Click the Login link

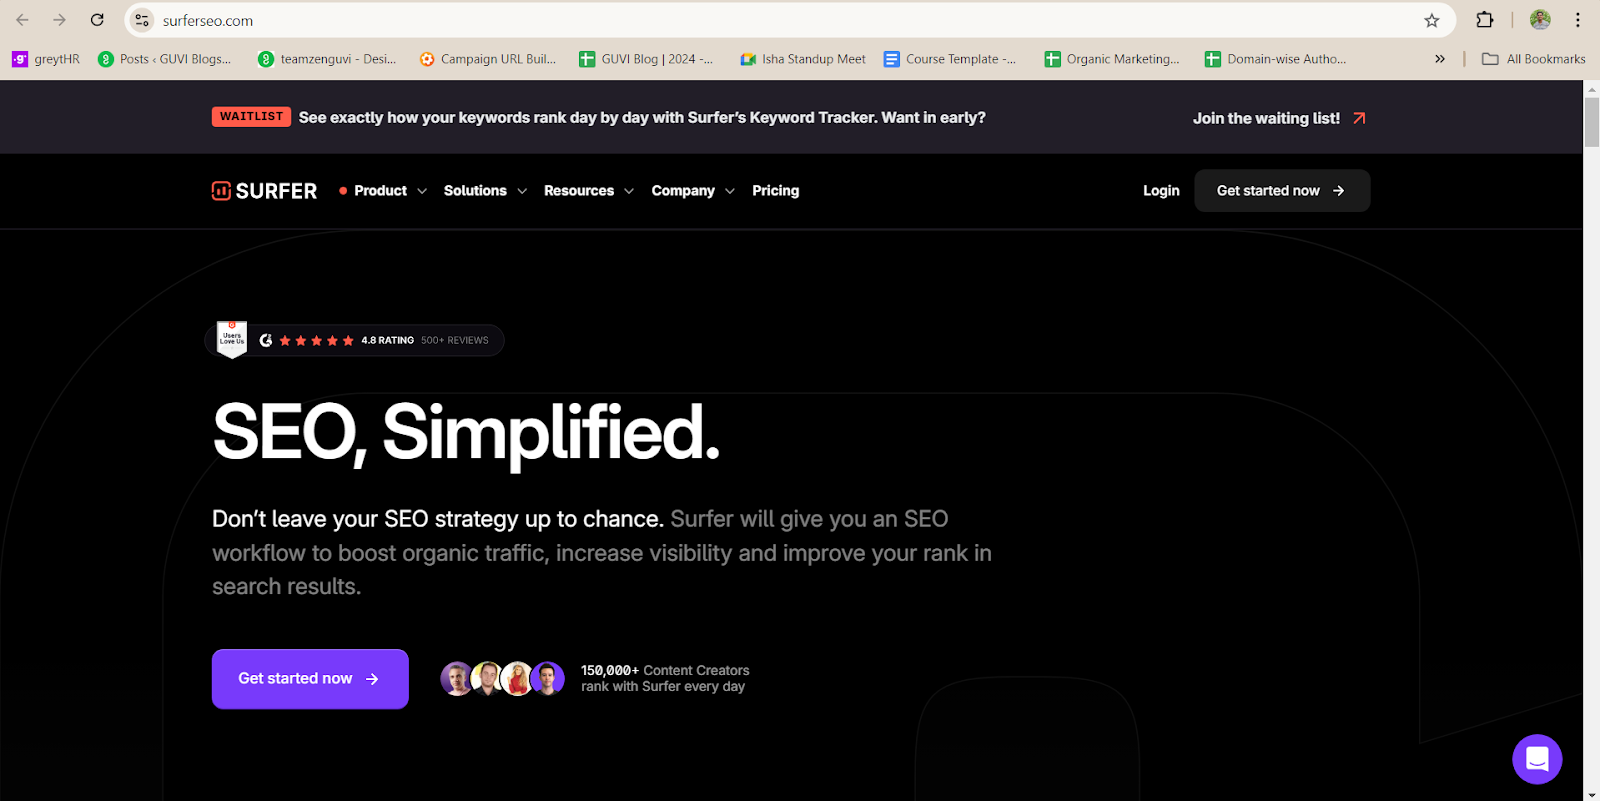click(x=1161, y=191)
